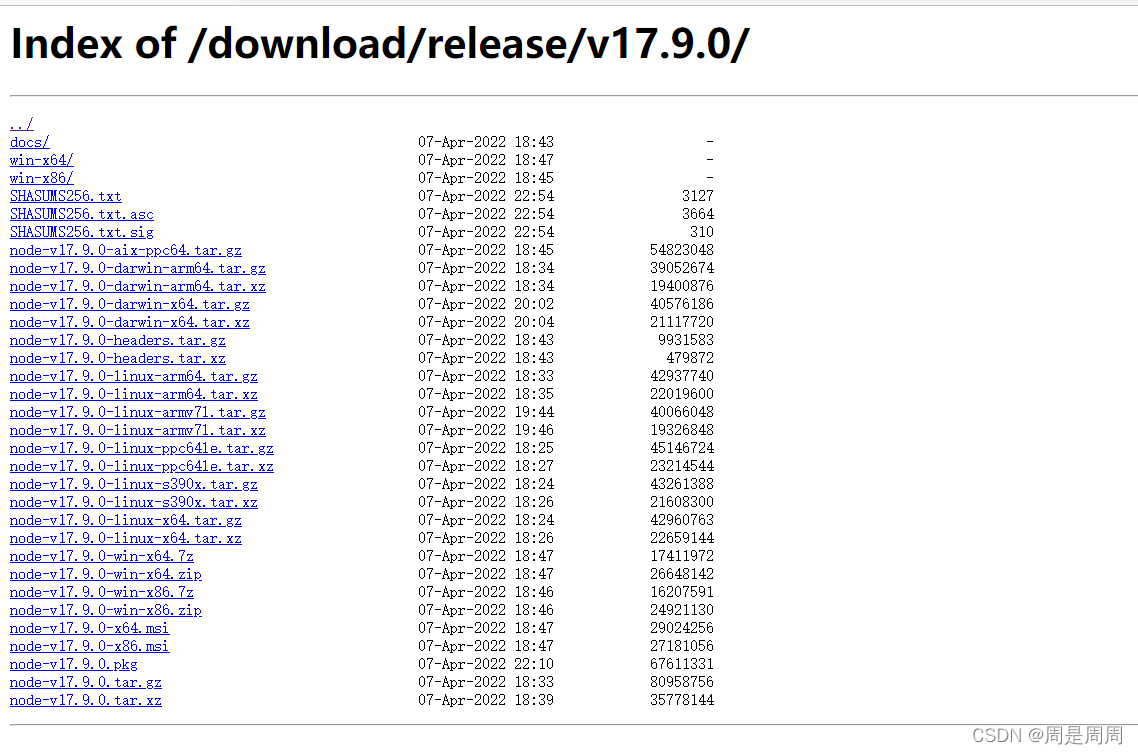Click node-v17.9.0-headers.tar.gz link
Viewport: 1138px width, 755px height.
click(118, 340)
